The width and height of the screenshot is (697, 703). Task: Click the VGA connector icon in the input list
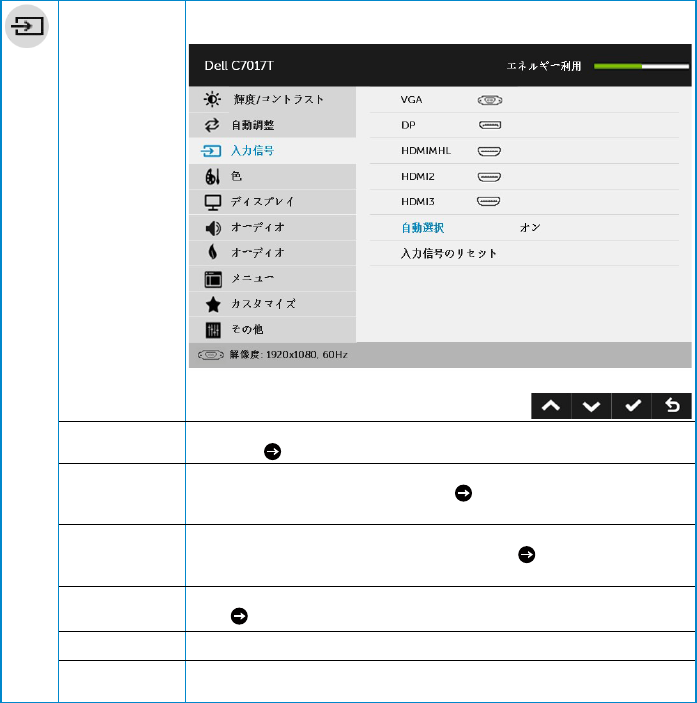[x=490, y=100]
